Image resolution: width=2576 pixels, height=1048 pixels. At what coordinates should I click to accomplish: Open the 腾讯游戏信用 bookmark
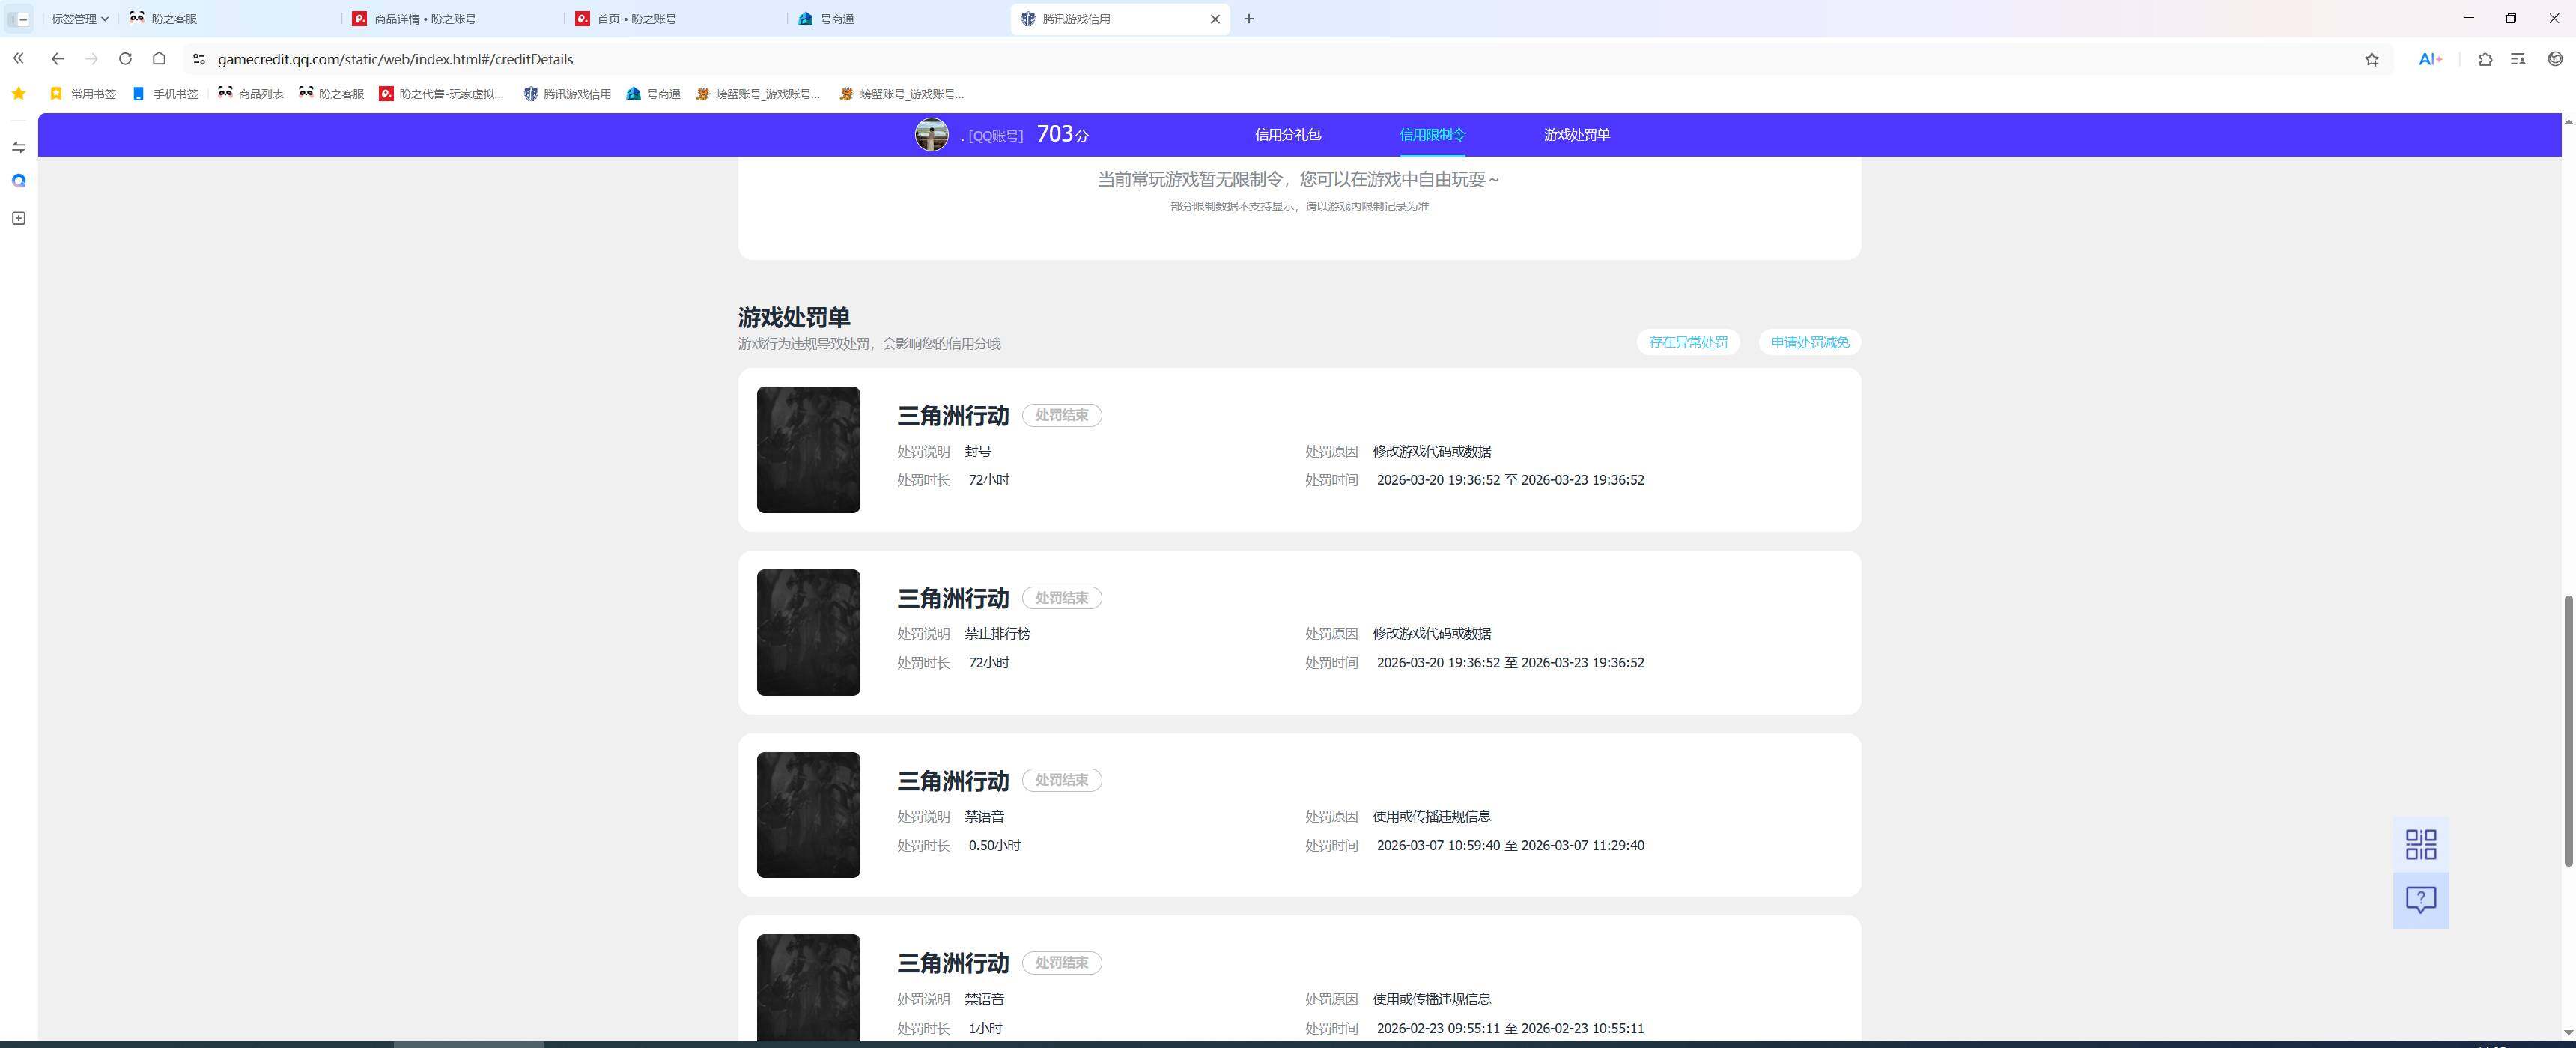tap(567, 94)
